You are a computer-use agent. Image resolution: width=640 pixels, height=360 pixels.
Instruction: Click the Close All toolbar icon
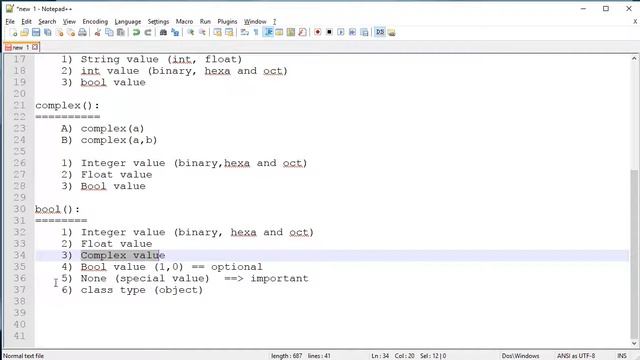pyautogui.click(x=71, y=32)
